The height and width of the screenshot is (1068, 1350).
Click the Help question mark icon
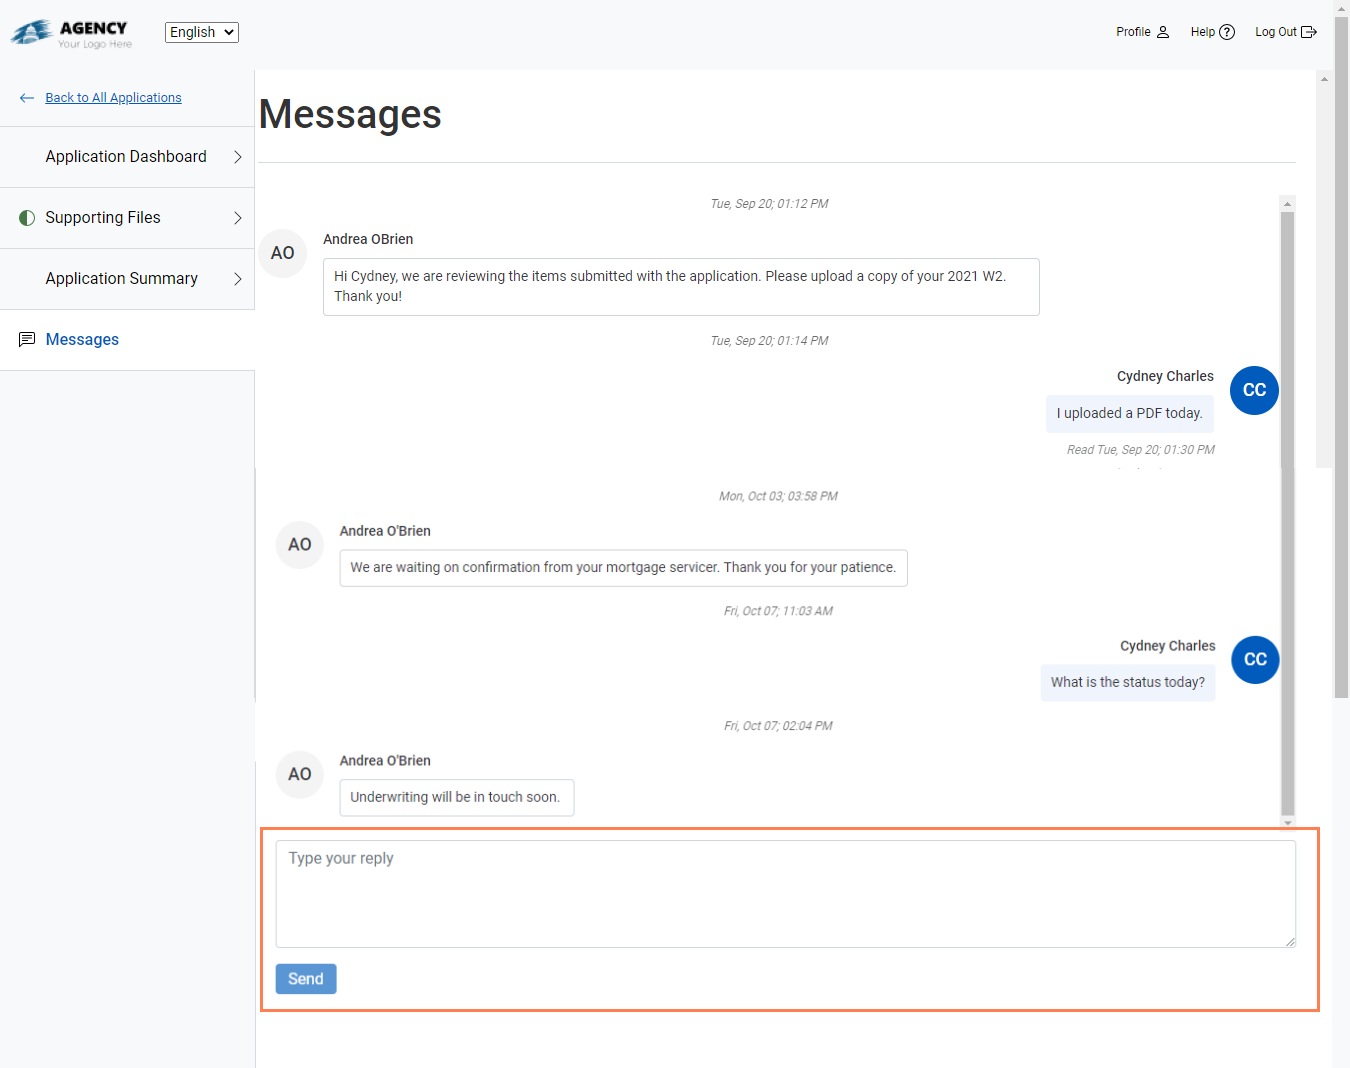point(1227,32)
